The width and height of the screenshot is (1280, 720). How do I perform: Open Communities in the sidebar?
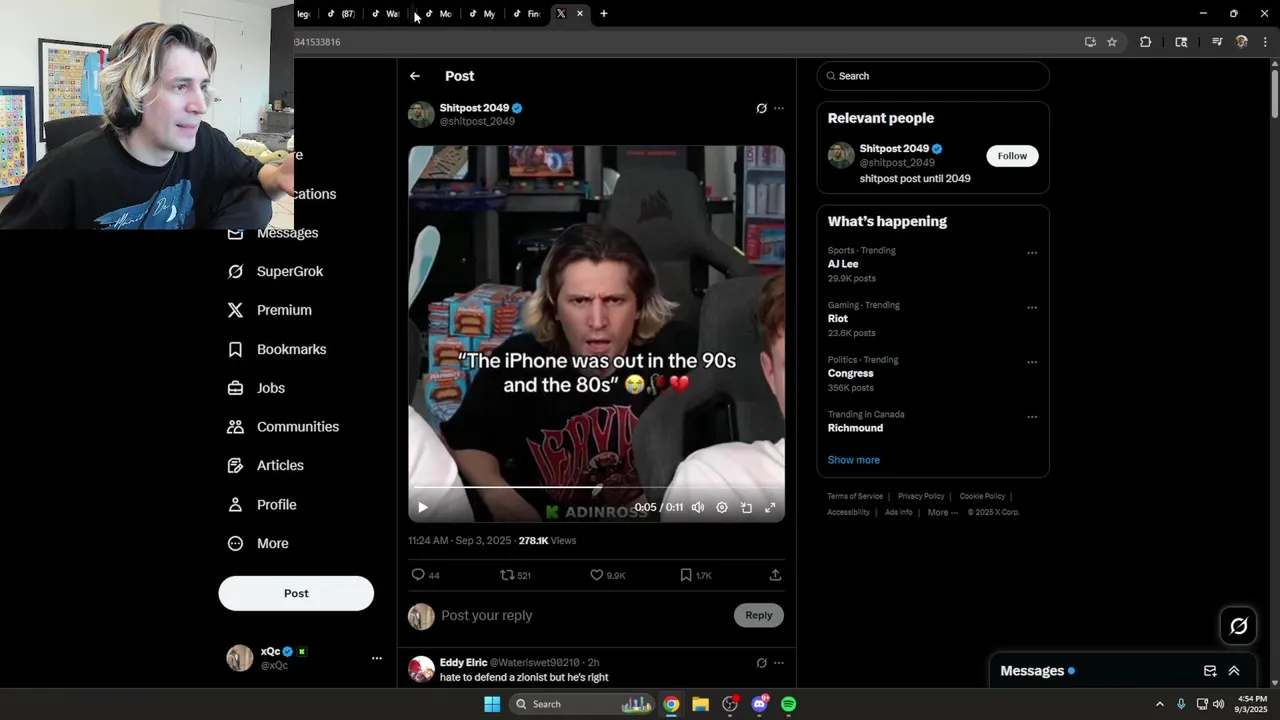[283, 427]
